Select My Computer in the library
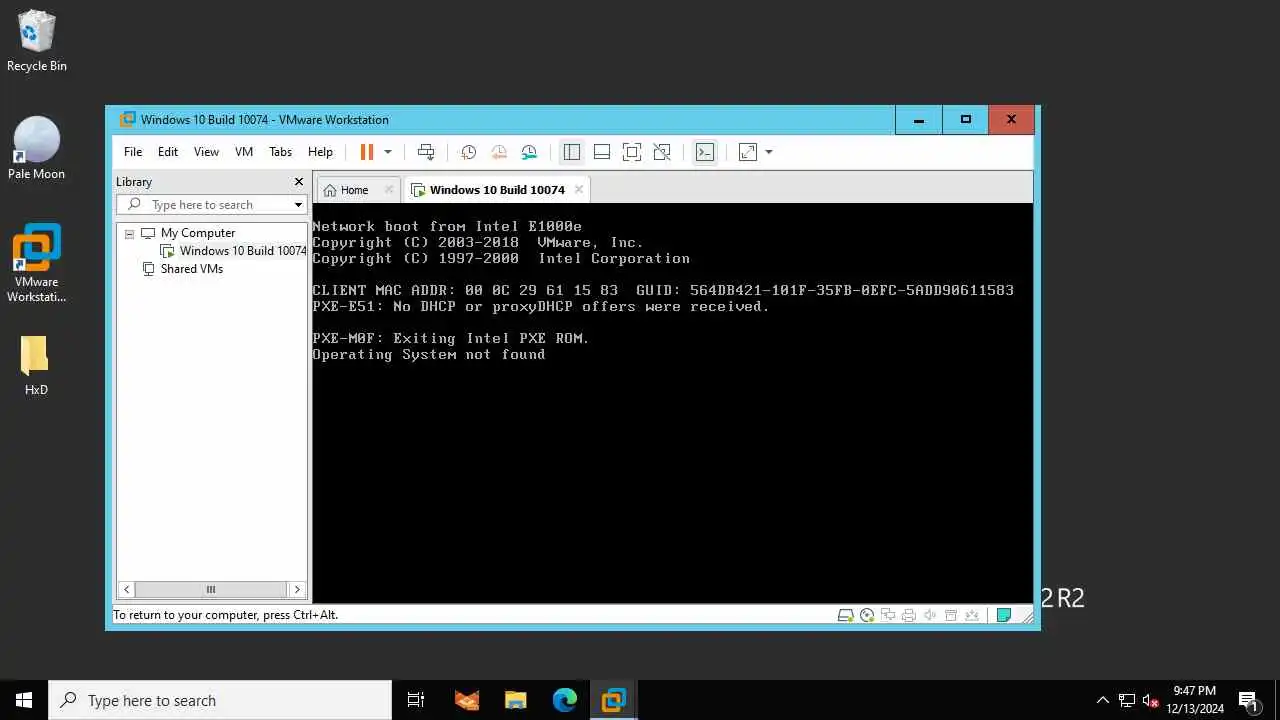The height and width of the screenshot is (720, 1280). (x=197, y=233)
